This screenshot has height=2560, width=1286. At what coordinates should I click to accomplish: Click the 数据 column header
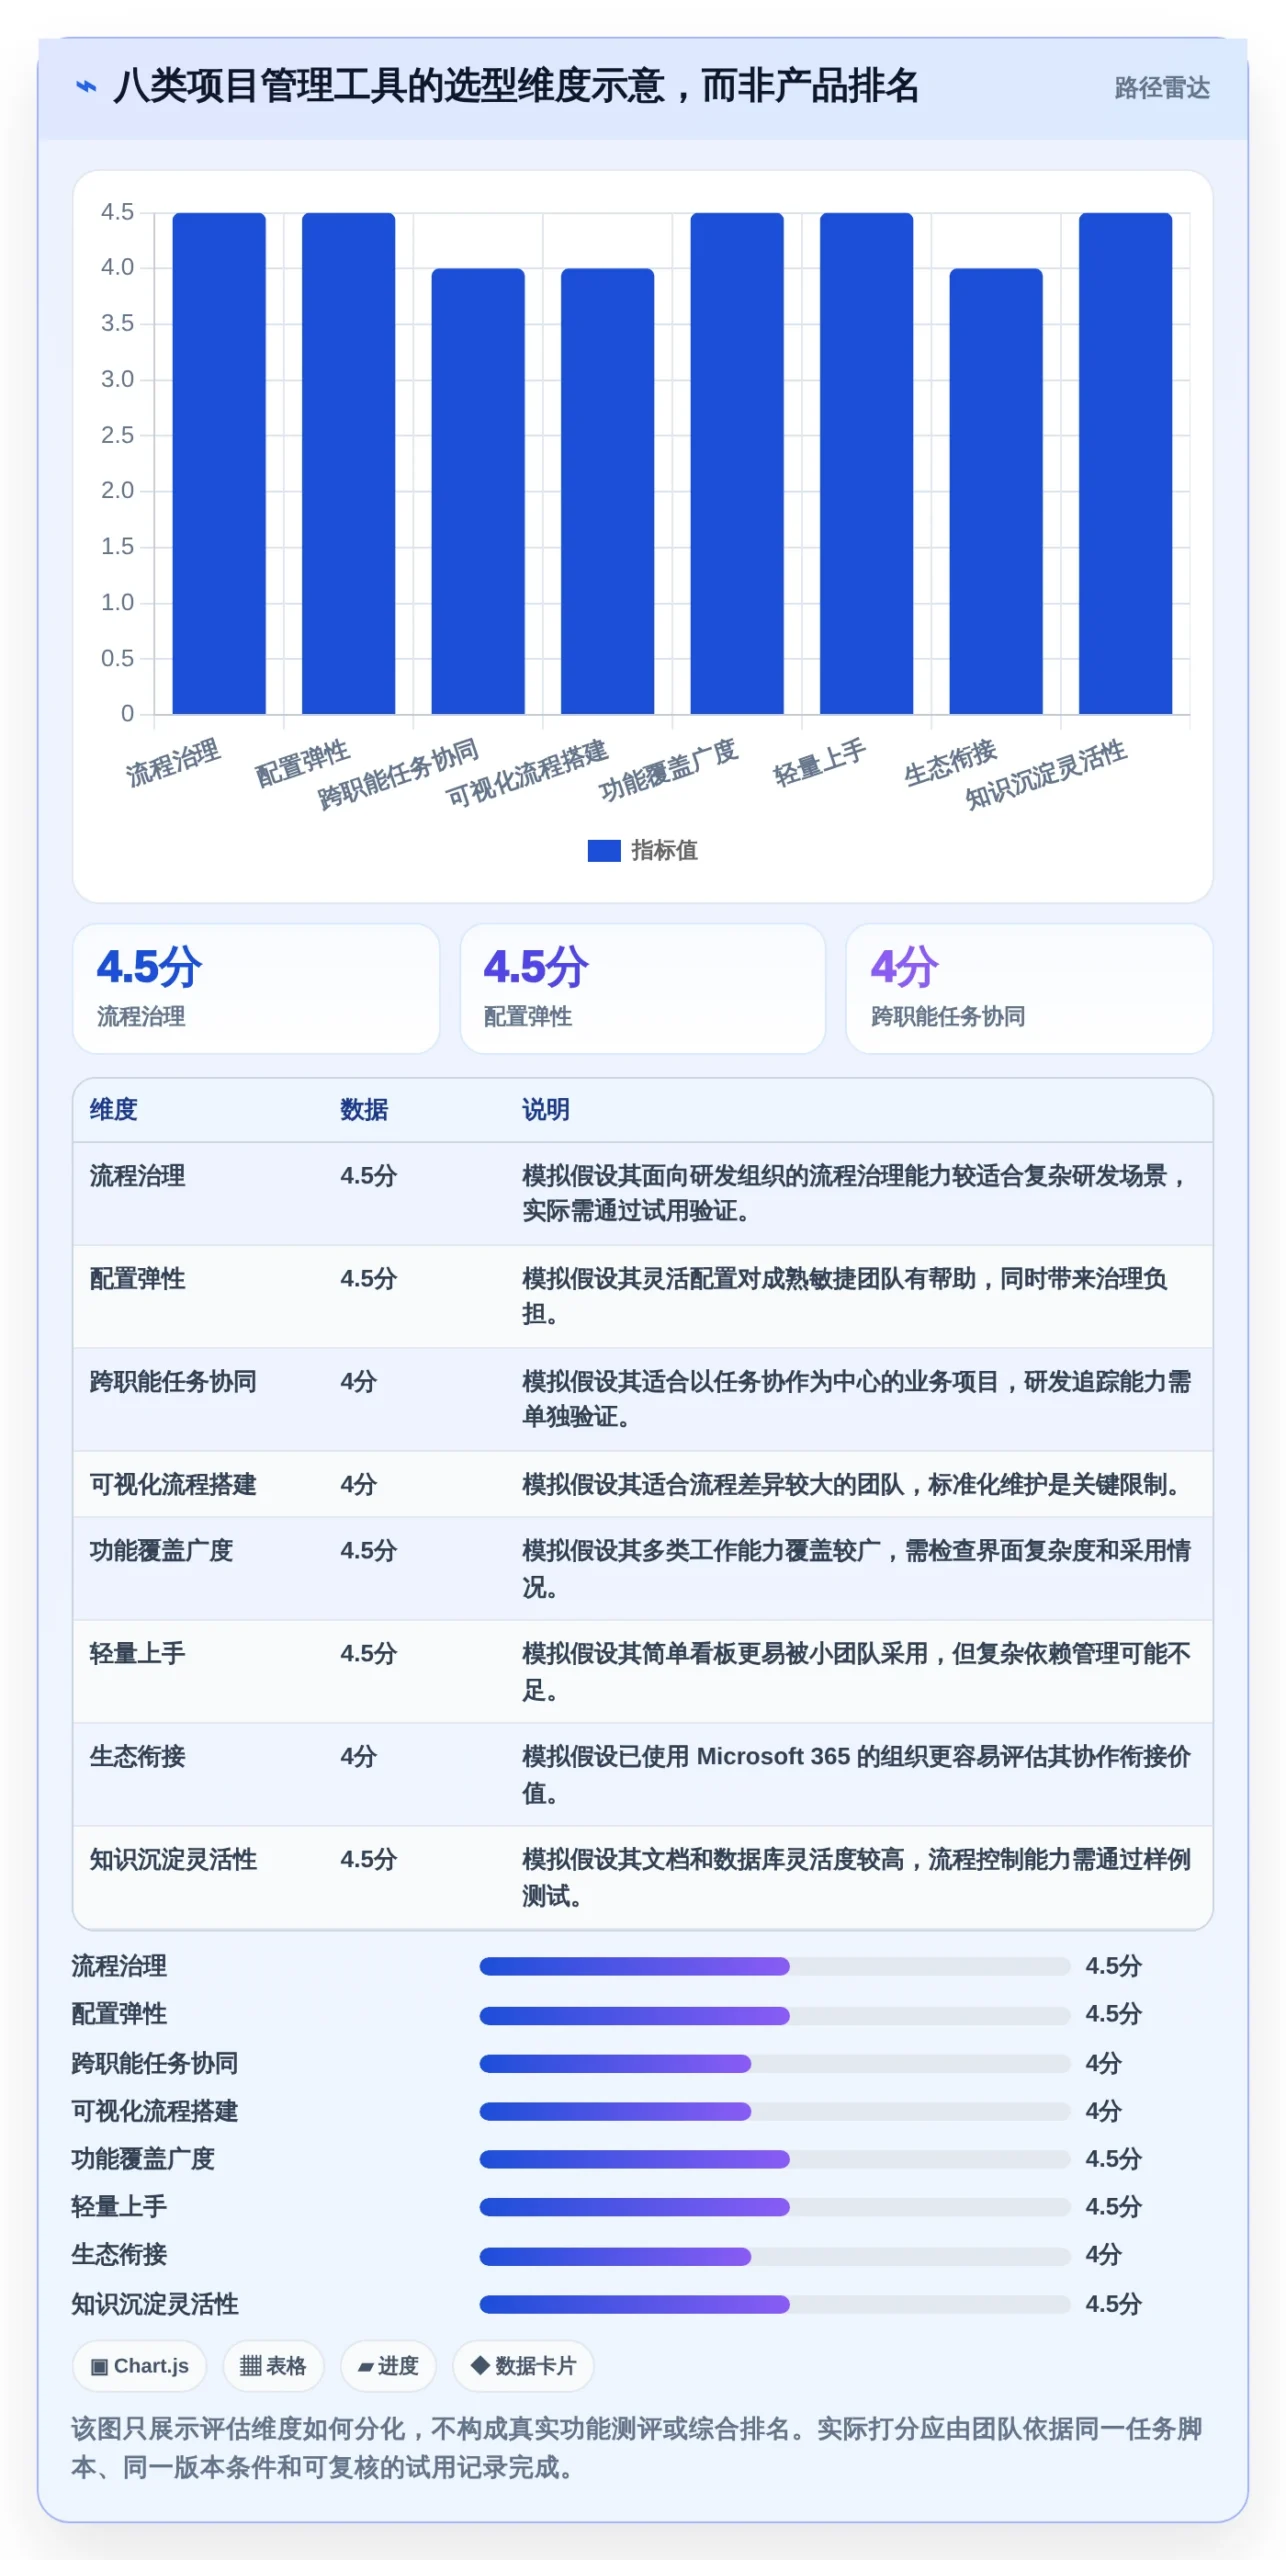(364, 1109)
